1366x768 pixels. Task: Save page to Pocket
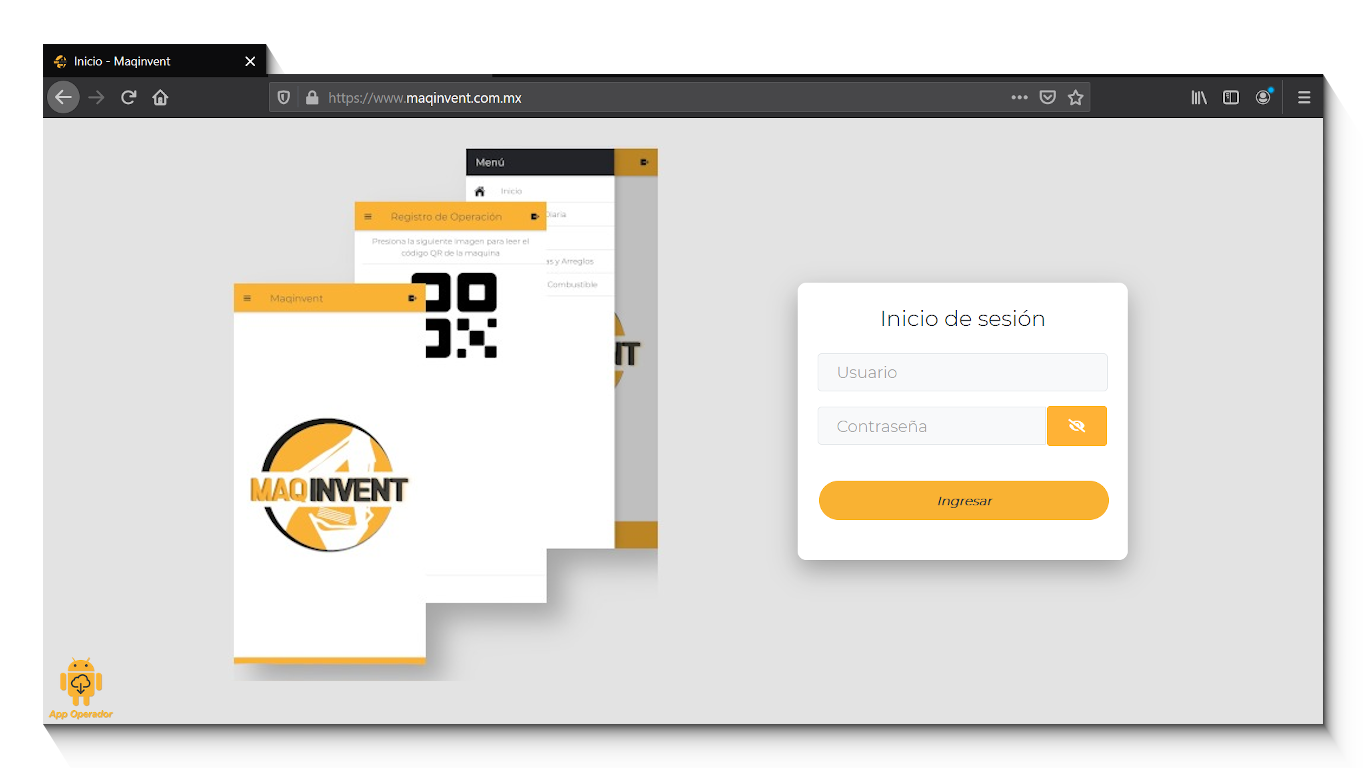1047,97
